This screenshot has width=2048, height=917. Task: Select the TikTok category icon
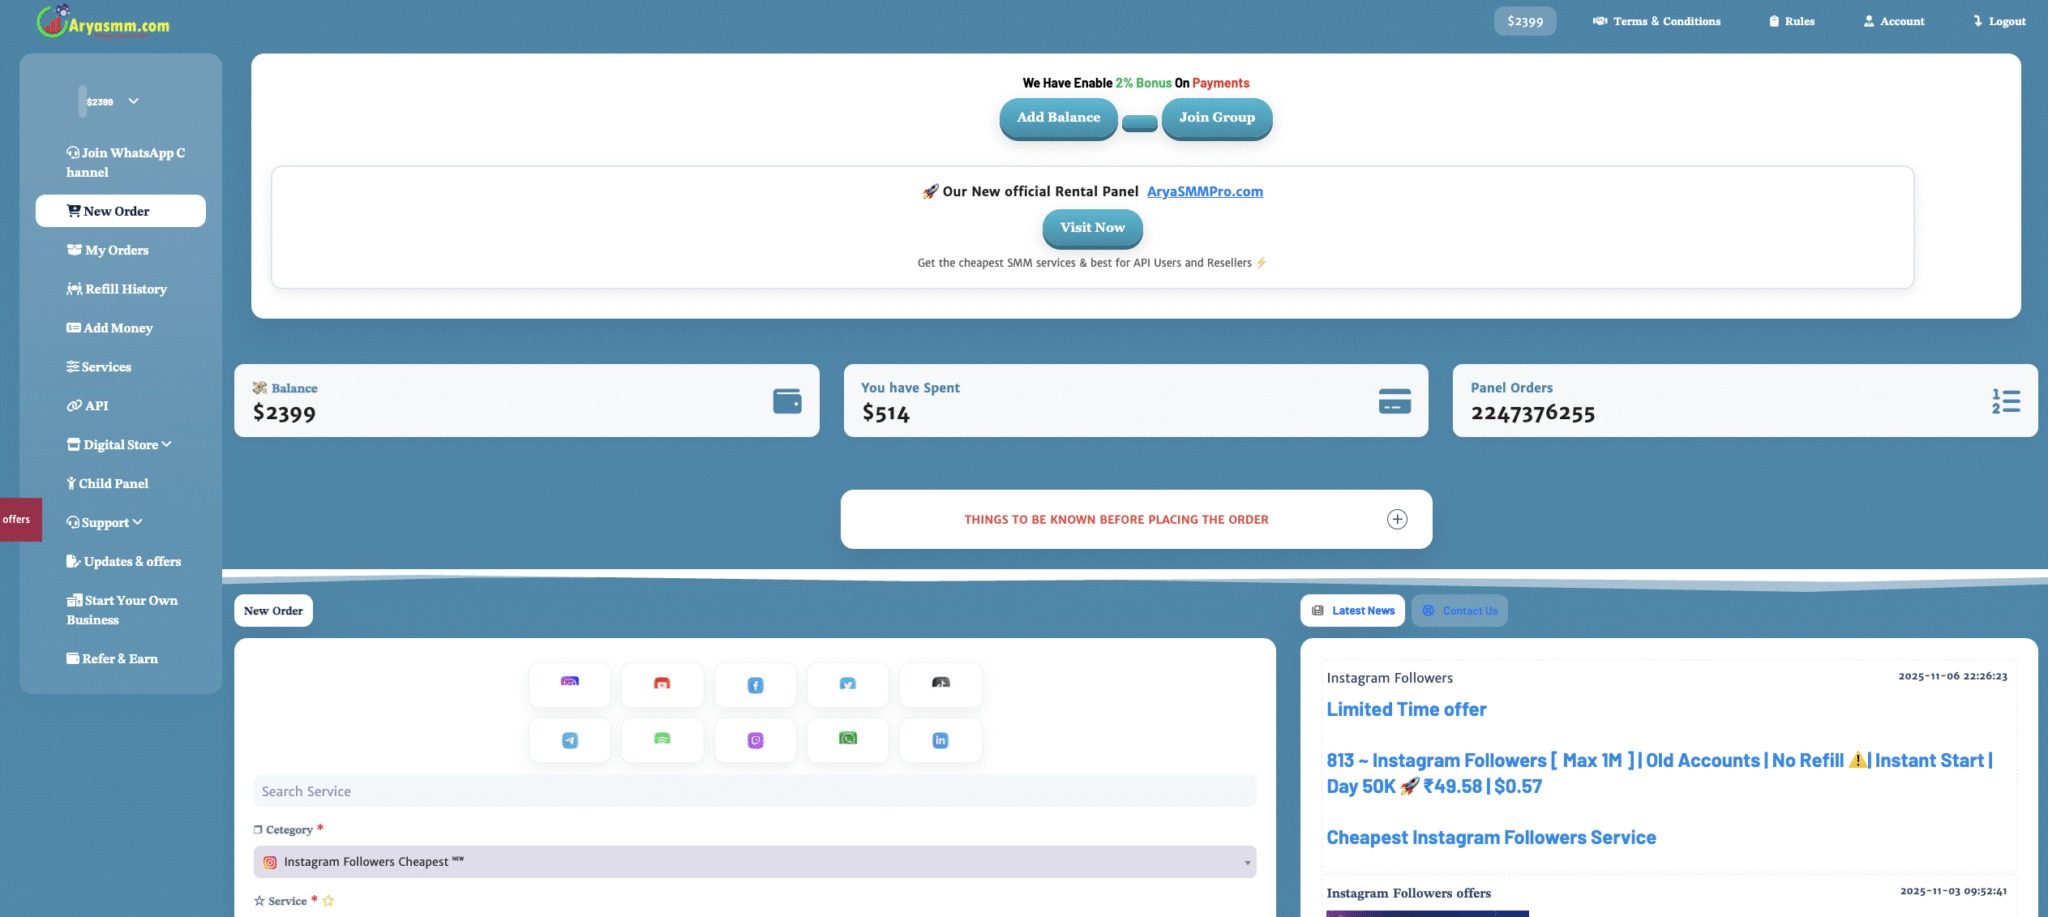coord(940,685)
